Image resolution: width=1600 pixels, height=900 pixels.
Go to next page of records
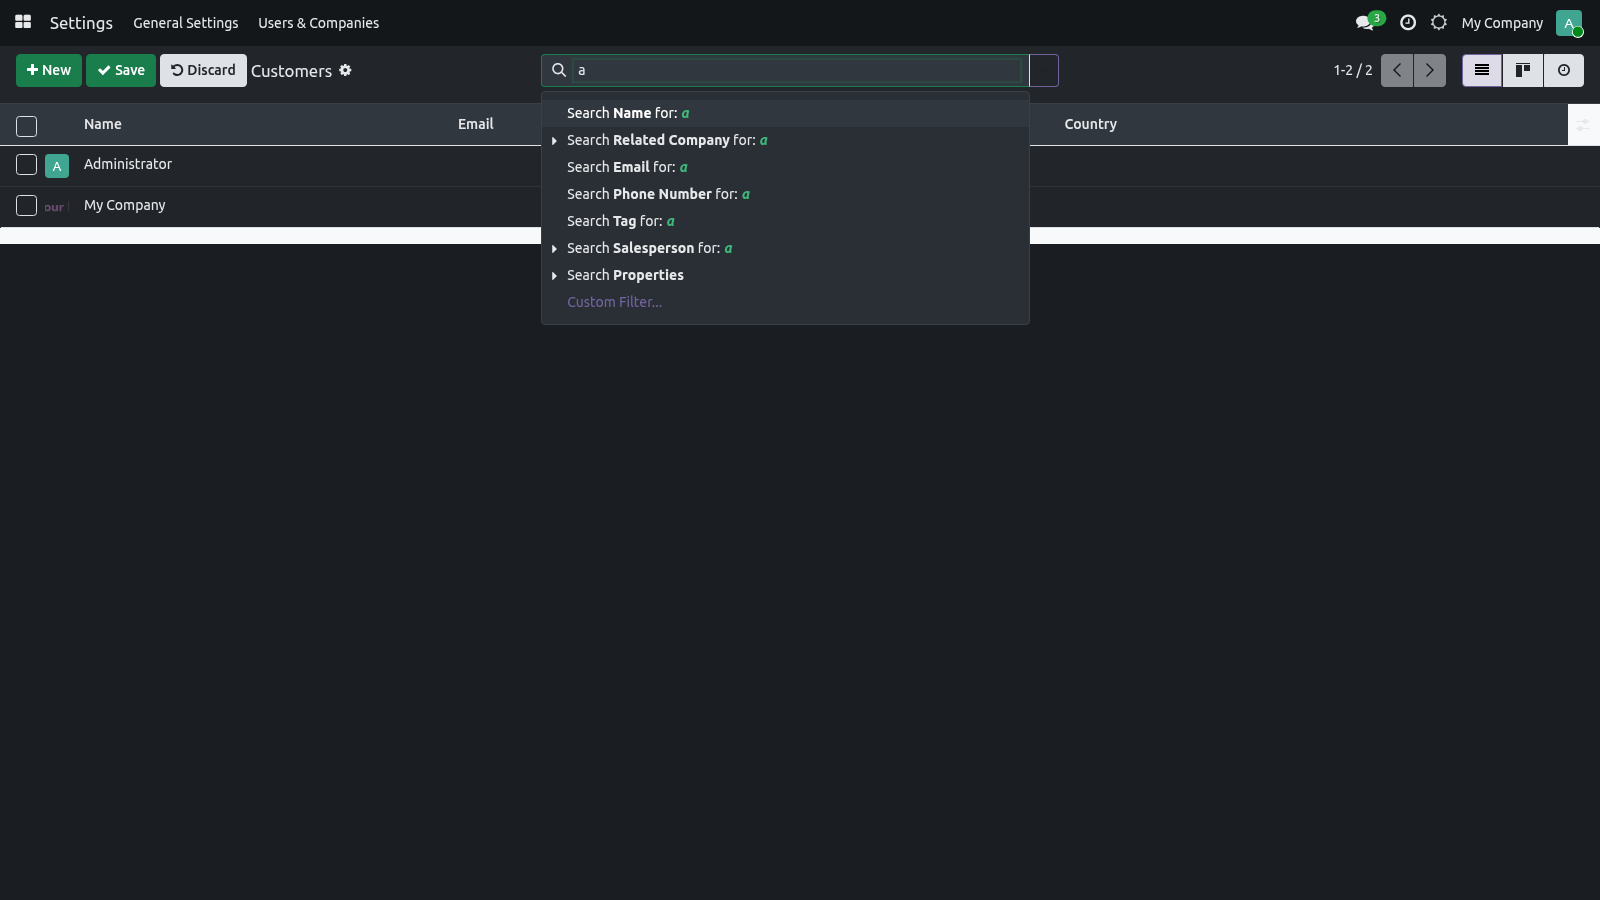(x=1430, y=70)
